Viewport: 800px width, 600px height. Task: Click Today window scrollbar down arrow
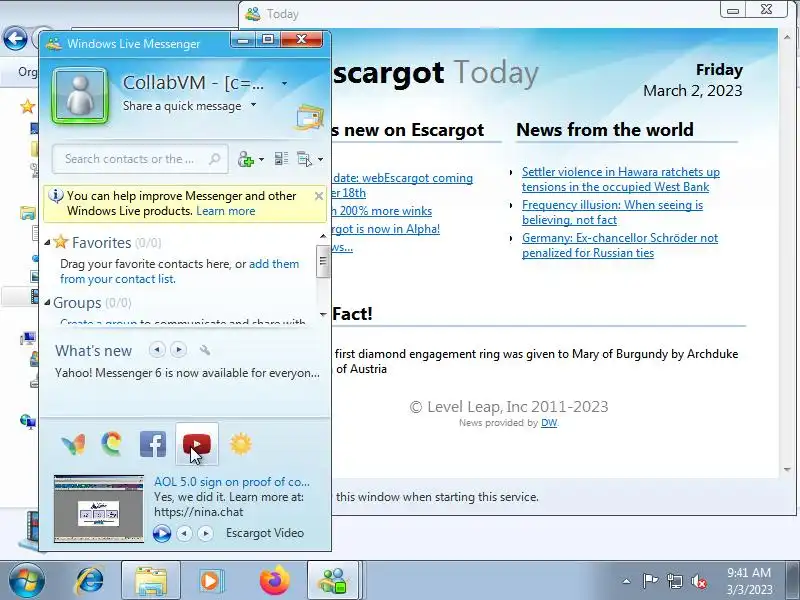(x=788, y=469)
